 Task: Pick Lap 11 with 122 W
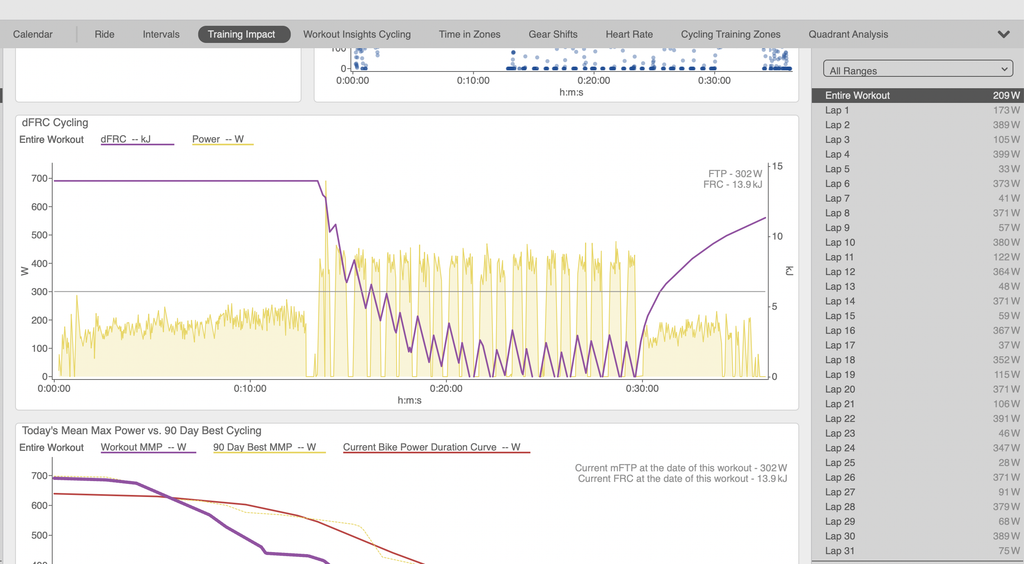pos(918,257)
